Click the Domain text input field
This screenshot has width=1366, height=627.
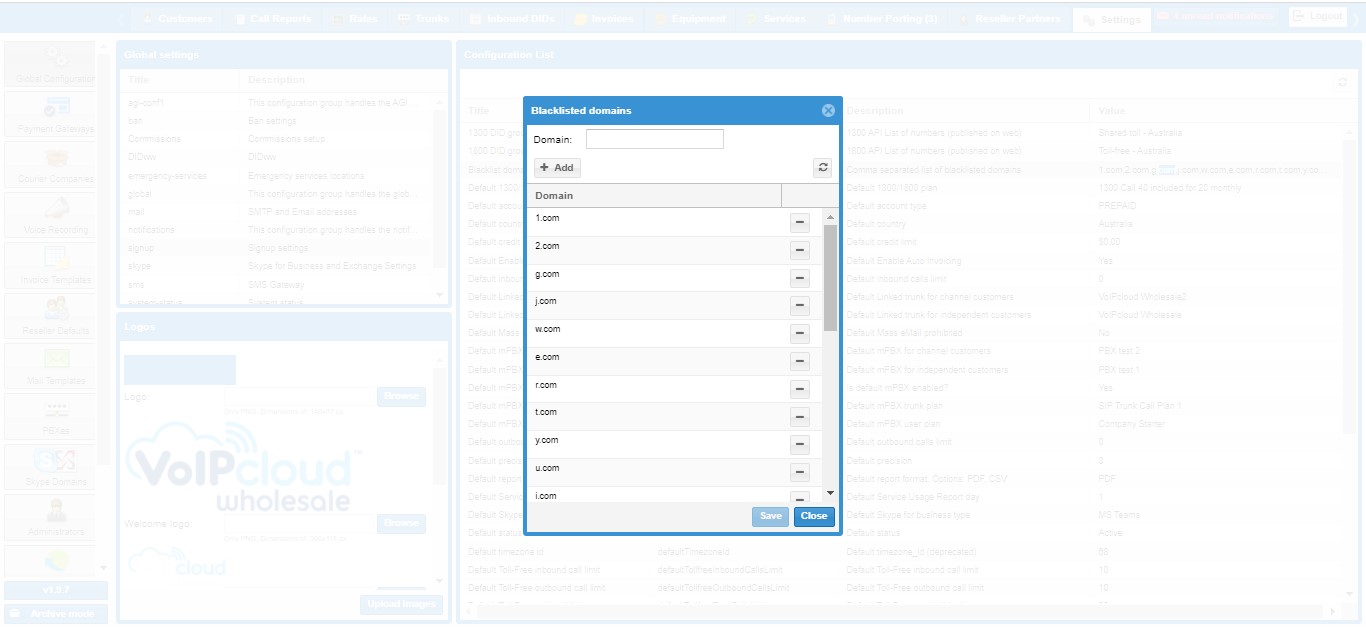(x=655, y=139)
